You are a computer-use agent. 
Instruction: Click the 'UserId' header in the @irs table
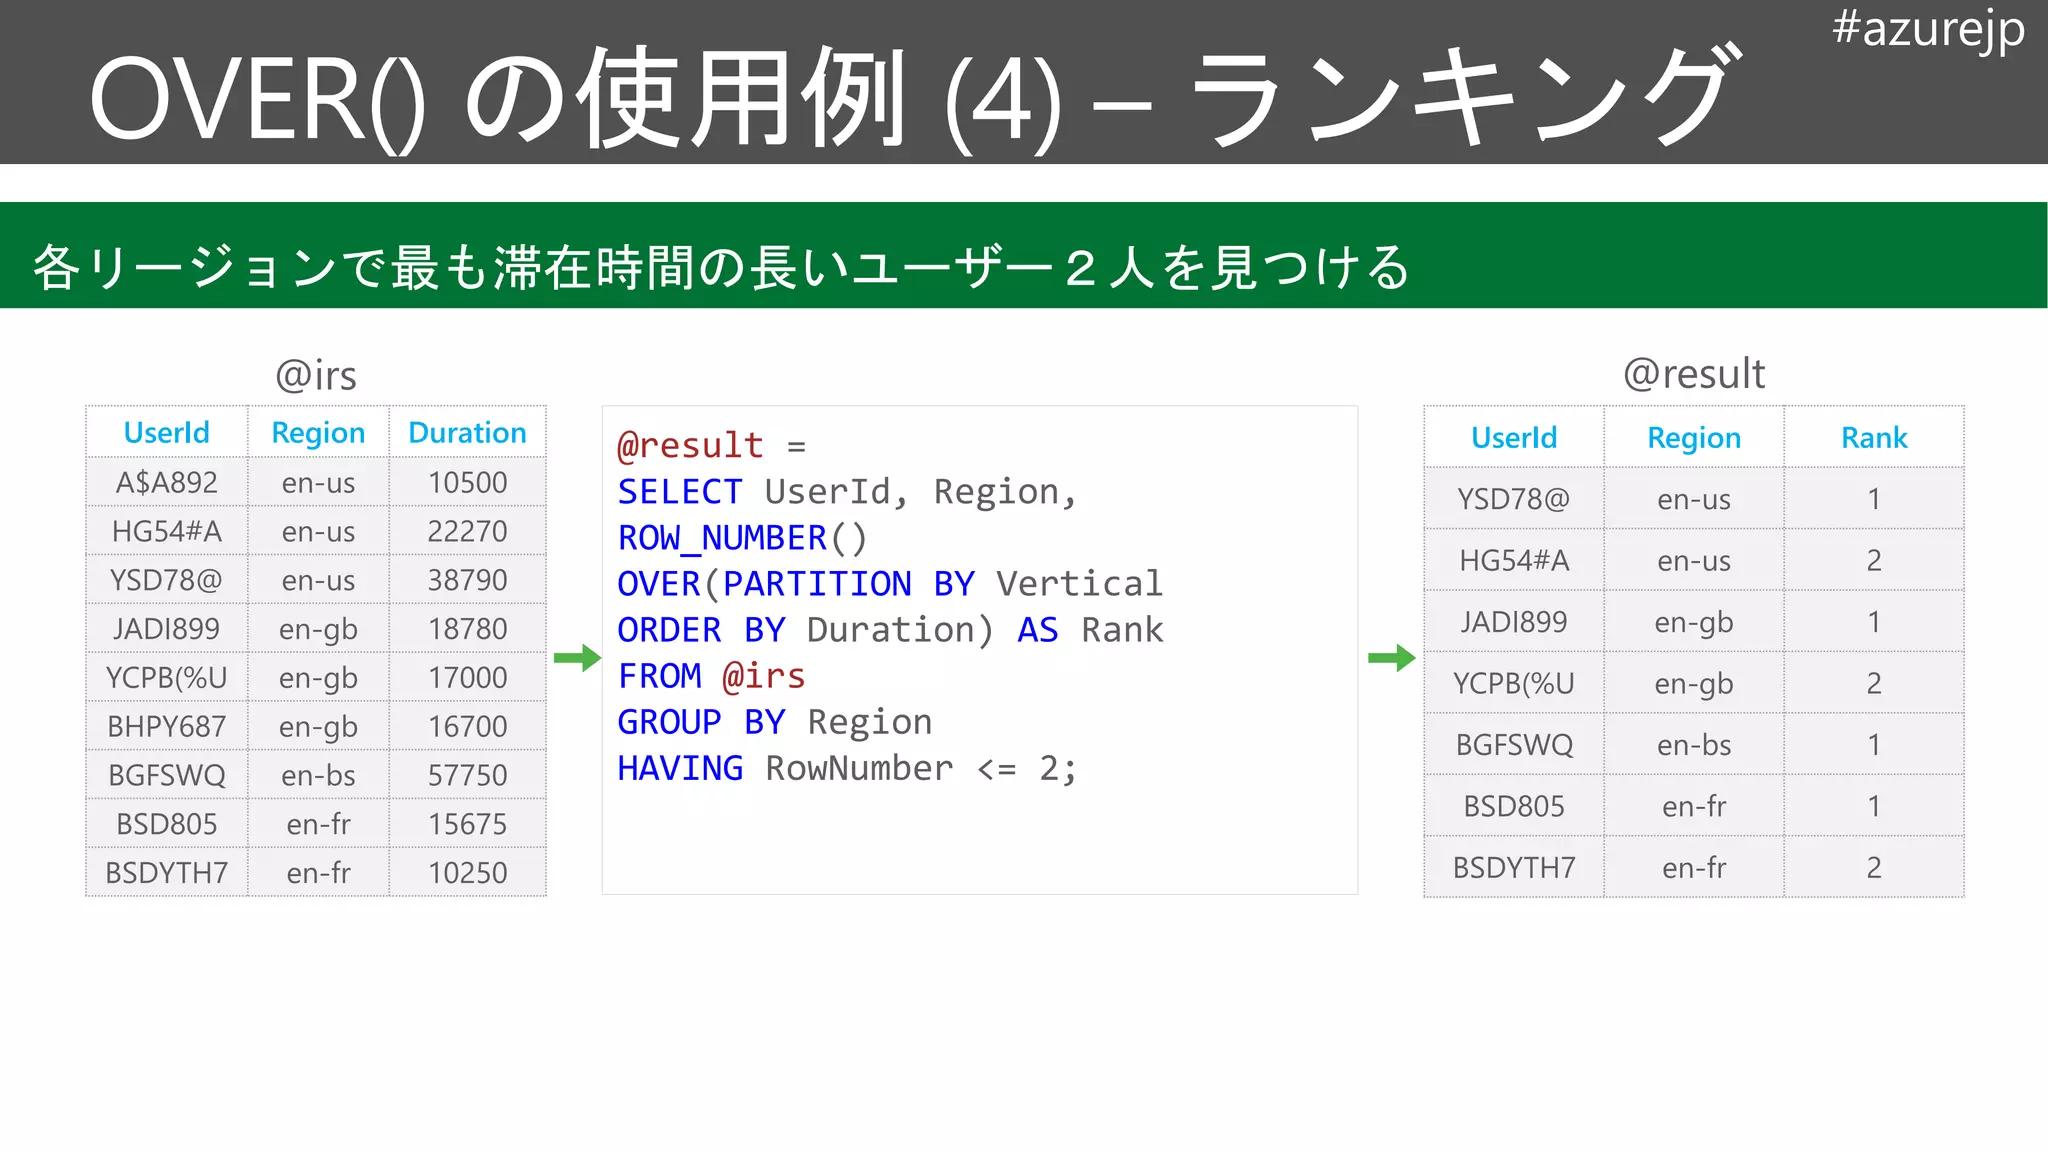[166, 432]
